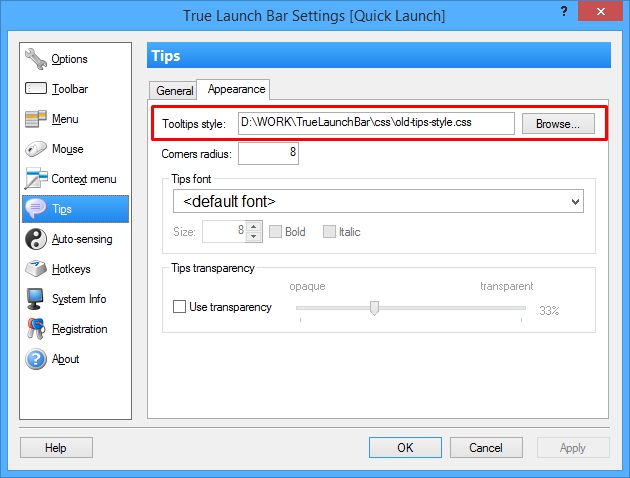
Task: Click the transparency slider handle
Action: [x=374, y=308]
